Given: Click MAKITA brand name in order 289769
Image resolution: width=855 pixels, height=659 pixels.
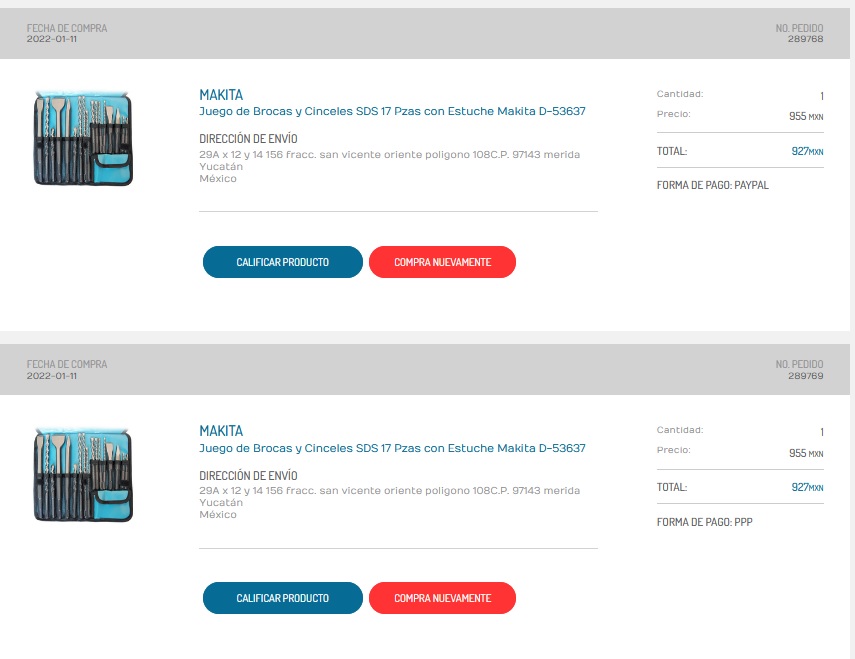Looking at the screenshot, I should 221,431.
